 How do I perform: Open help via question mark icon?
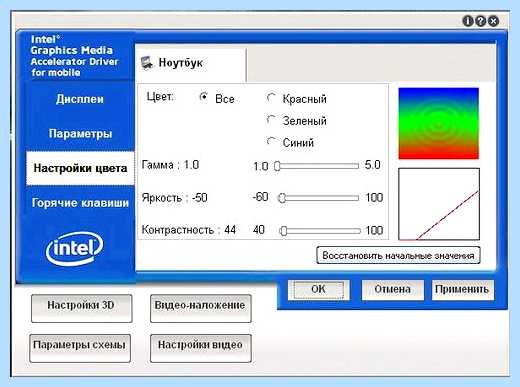point(480,21)
